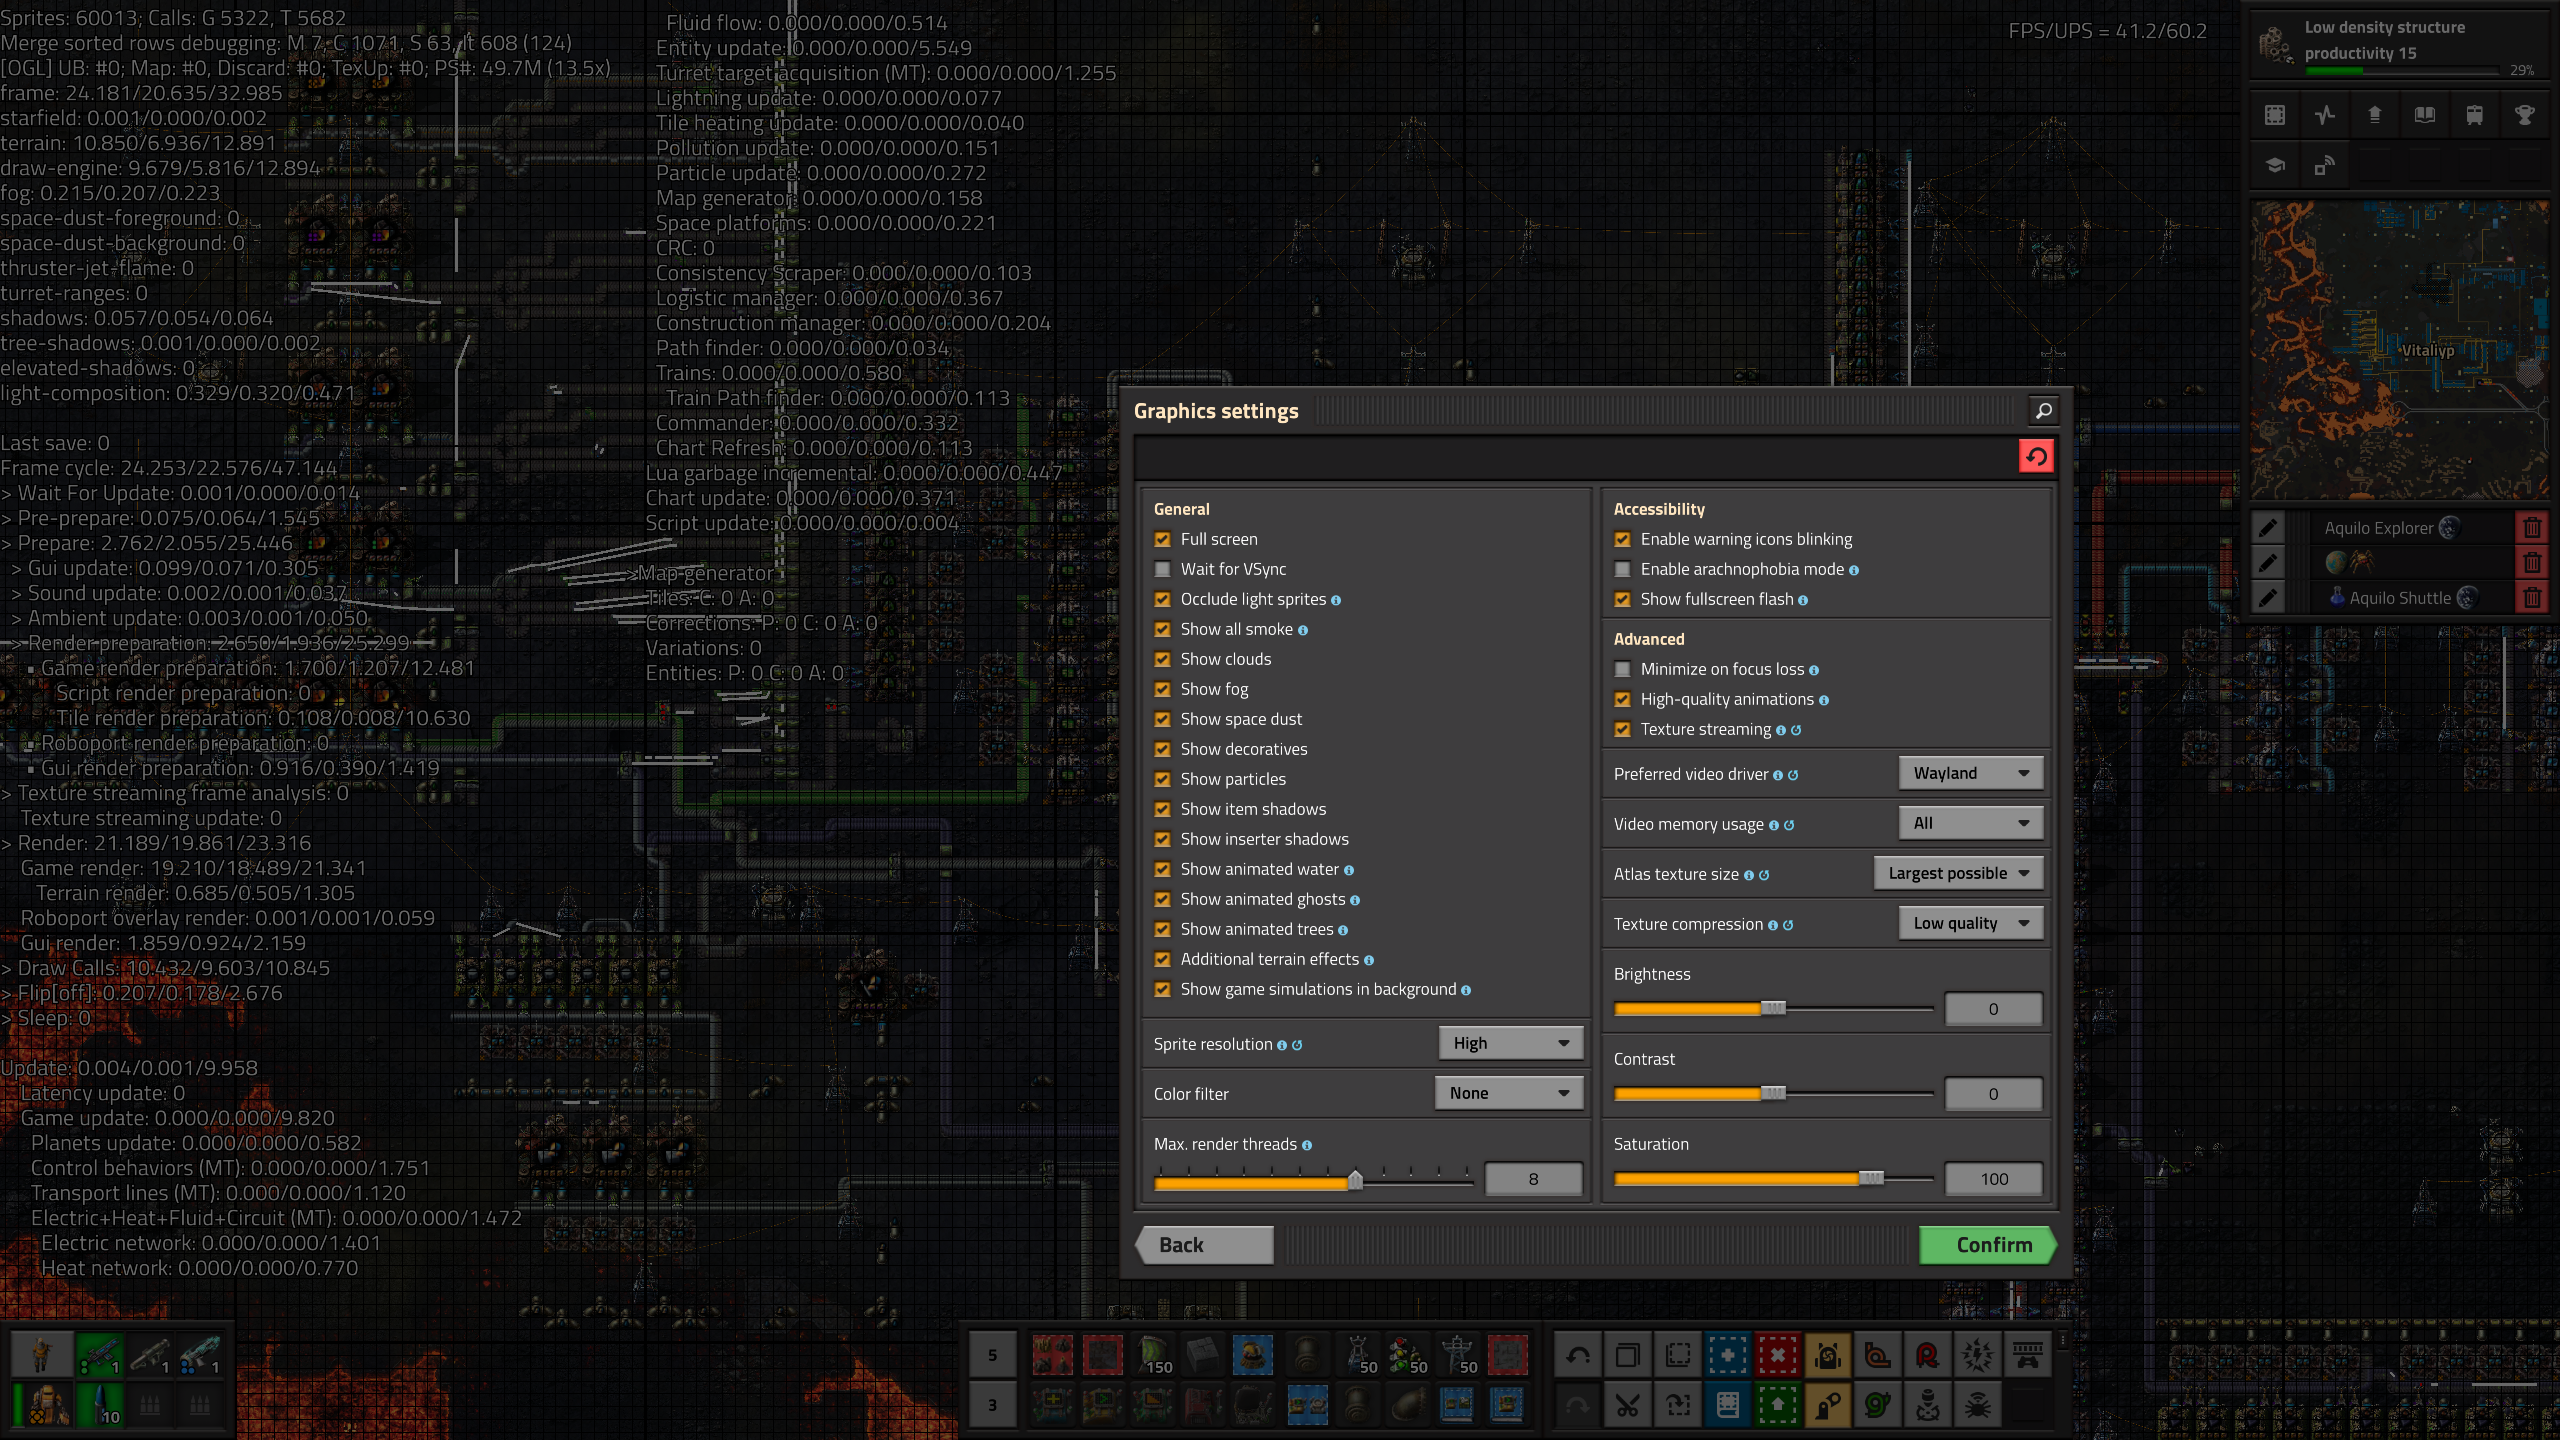Image resolution: width=2560 pixels, height=1440 pixels.
Task: Click the green Confirm button
Action: (x=1988, y=1245)
